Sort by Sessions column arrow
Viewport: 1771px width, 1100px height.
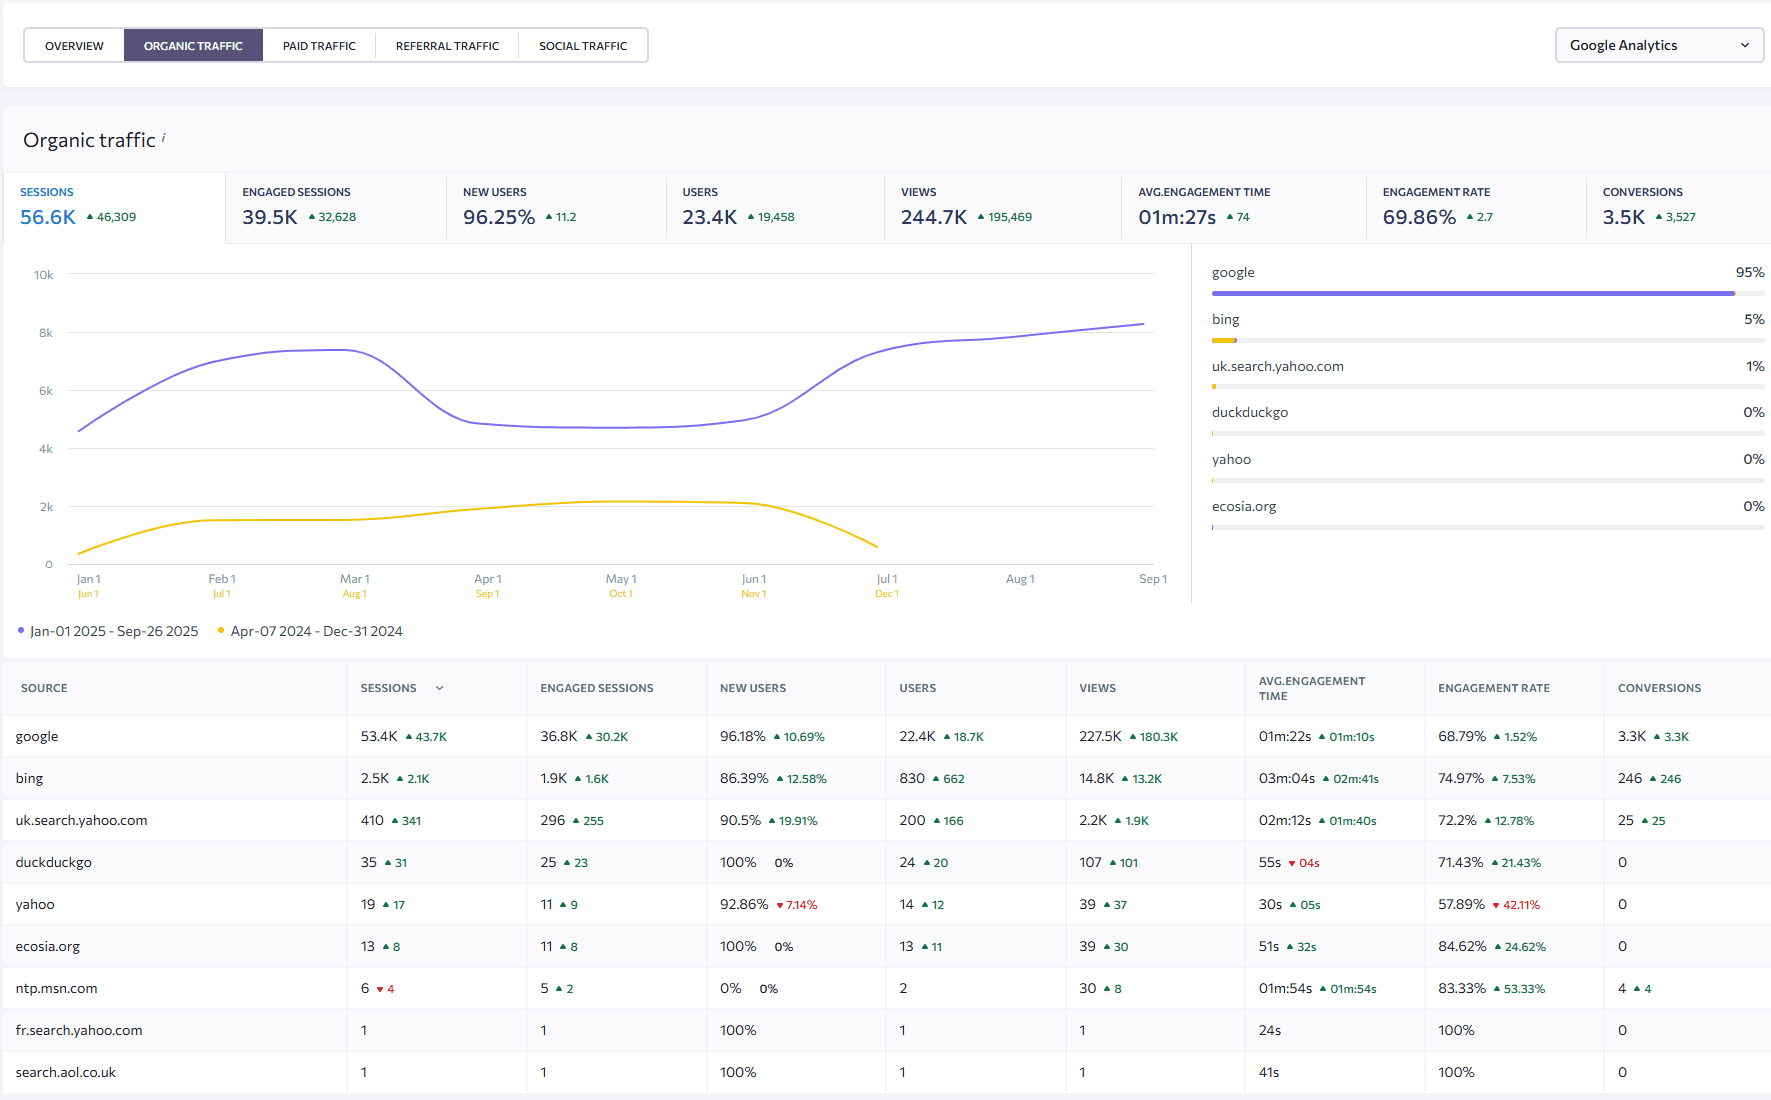click(439, 688)
